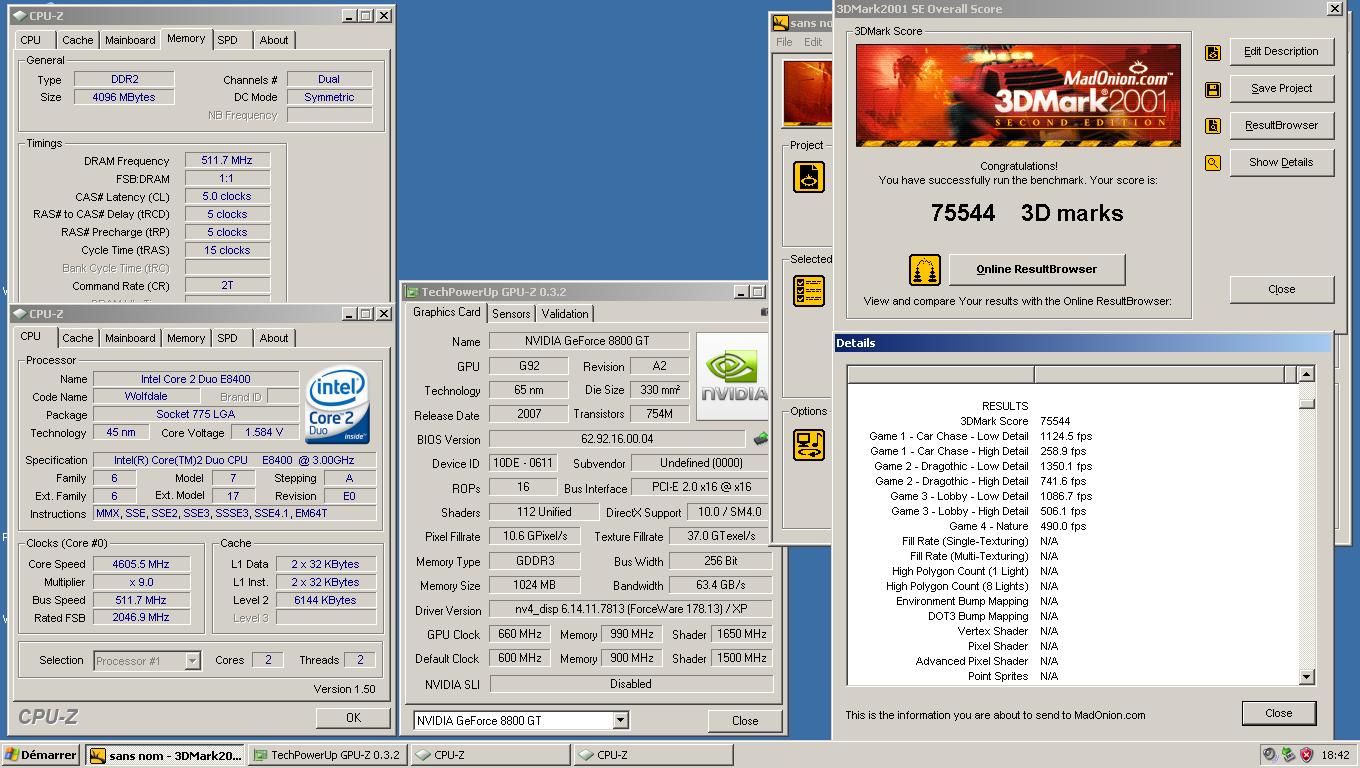Click the Details list first column header
This screenshot has width=1360, height=768.
[x=941, y=374]
